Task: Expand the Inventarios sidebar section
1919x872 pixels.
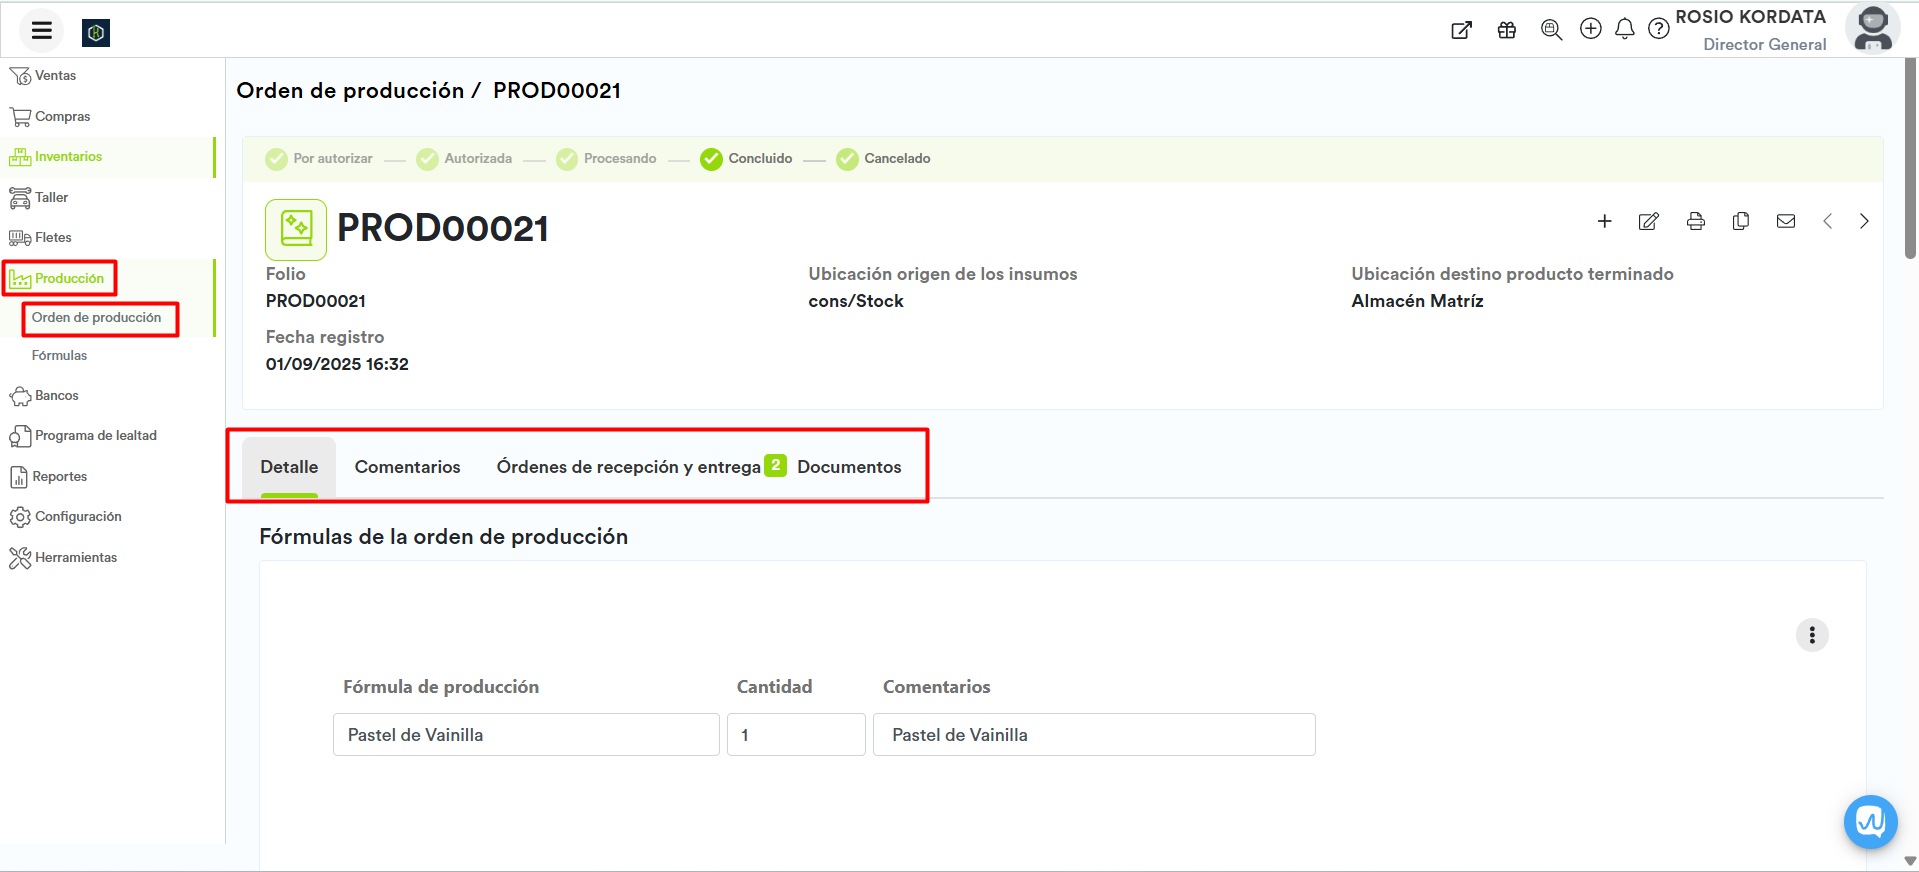Action: [68, 157]
